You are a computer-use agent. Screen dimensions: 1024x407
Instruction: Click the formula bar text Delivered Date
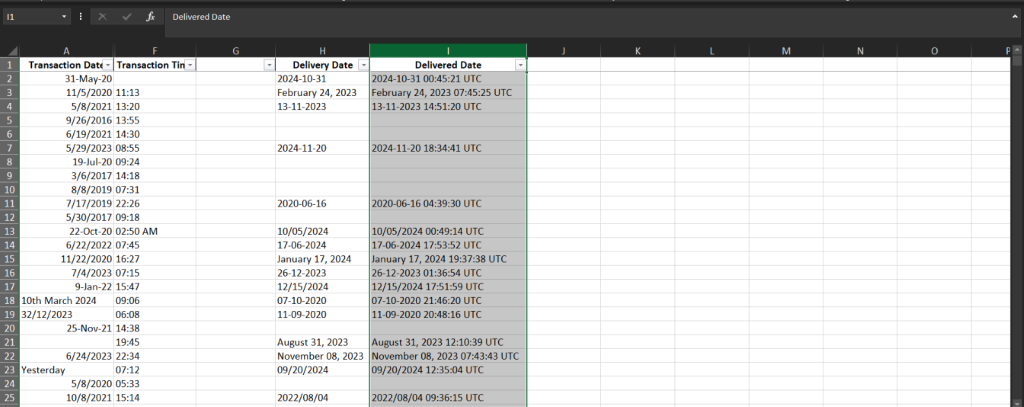coord(201,17)
